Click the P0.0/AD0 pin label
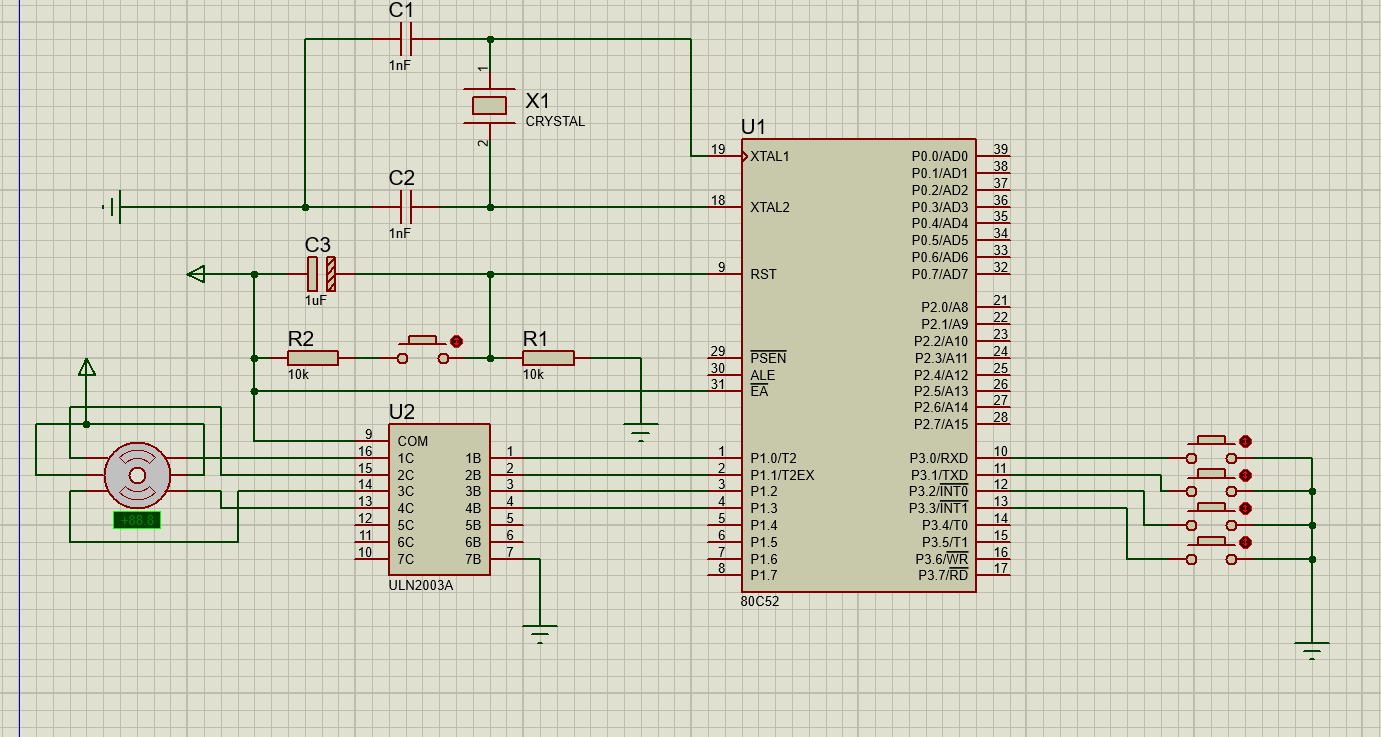 [x=940, y=156]
